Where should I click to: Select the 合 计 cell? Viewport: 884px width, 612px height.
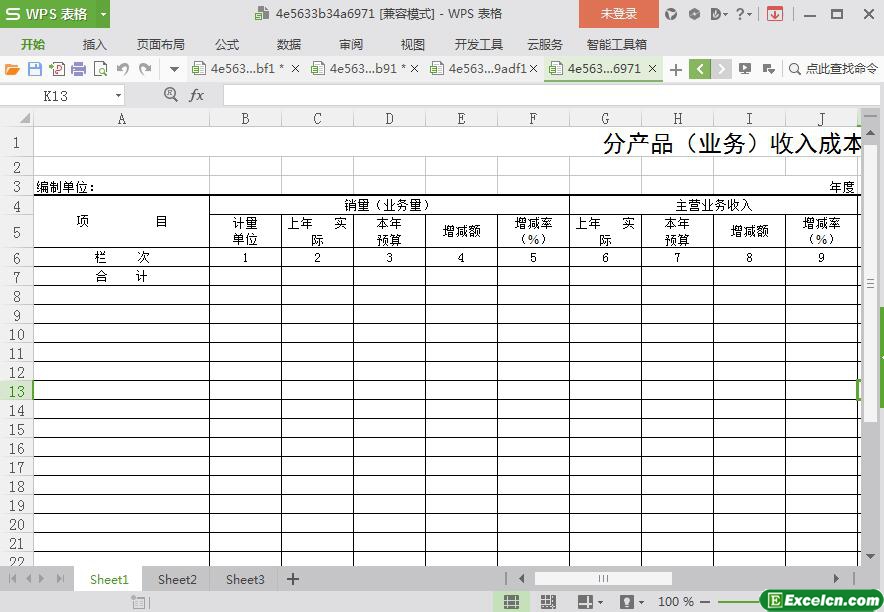121,276
